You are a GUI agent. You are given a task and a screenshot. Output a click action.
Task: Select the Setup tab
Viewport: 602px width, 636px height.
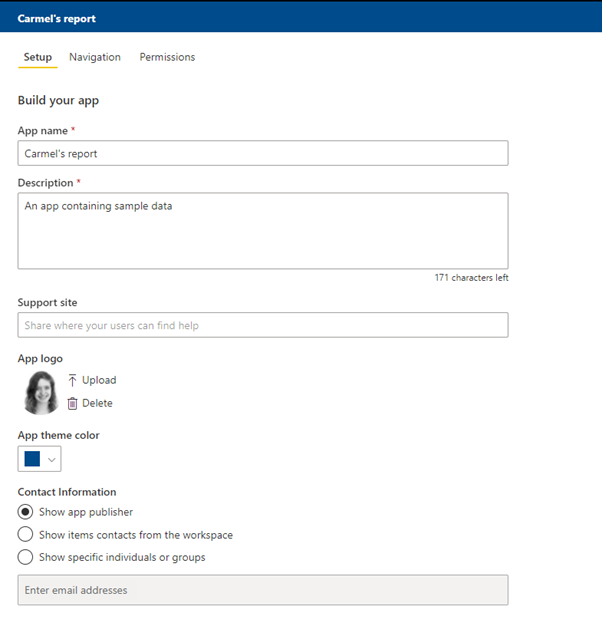(37, 57)
